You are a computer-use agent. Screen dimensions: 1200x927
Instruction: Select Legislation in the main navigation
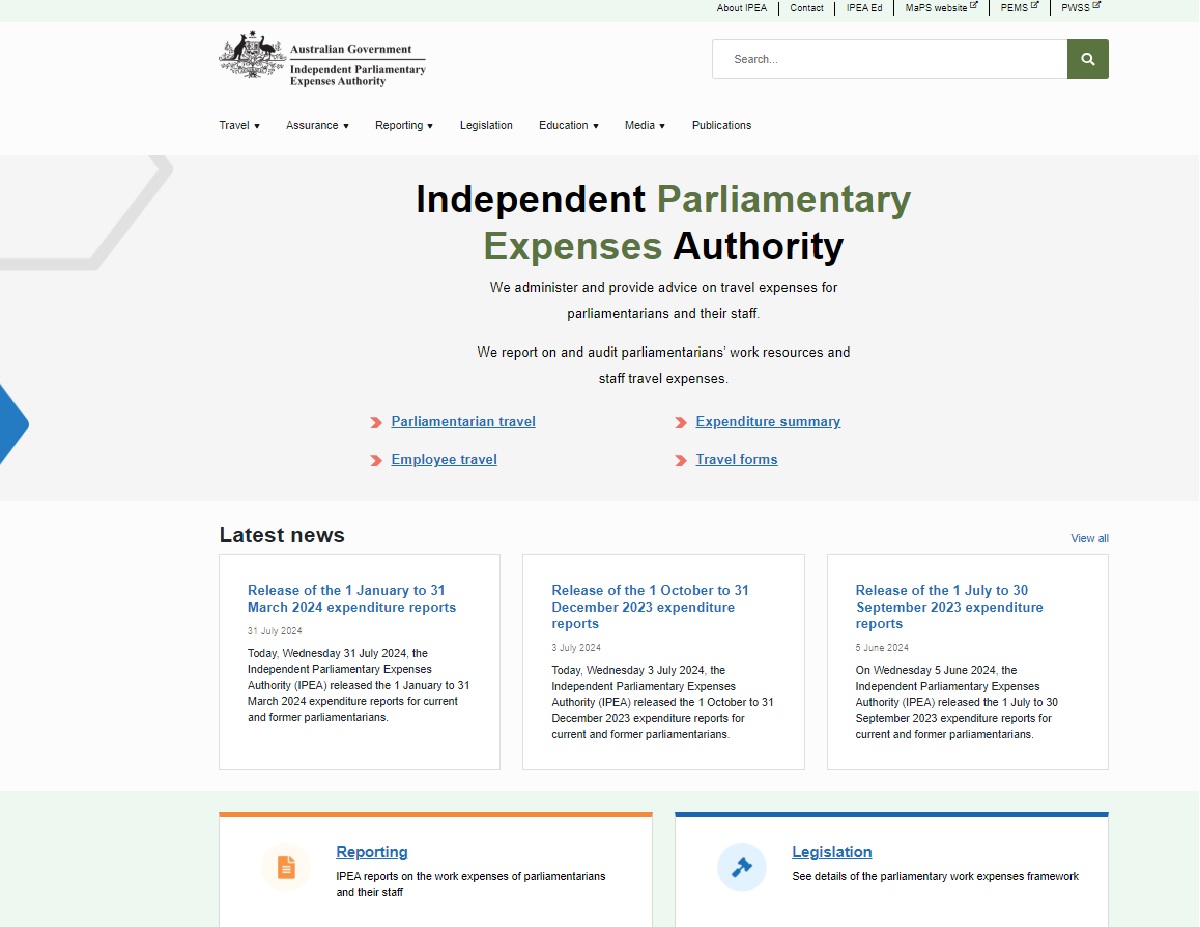point(486,126)
